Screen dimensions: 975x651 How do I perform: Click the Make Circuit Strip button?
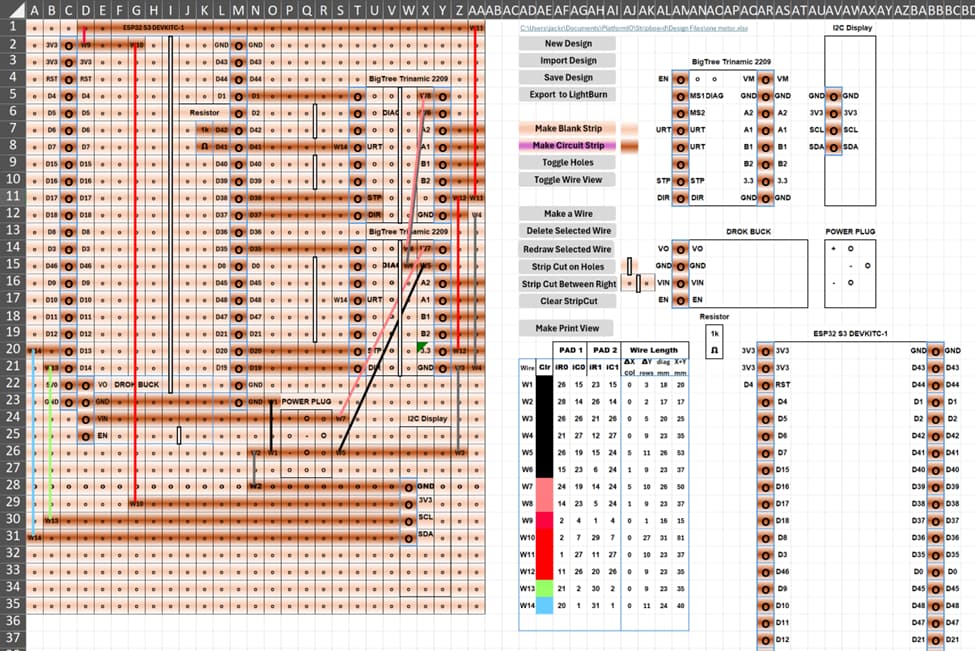tap(568, 145)
